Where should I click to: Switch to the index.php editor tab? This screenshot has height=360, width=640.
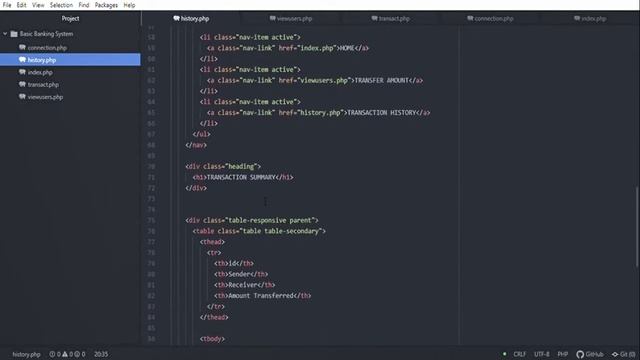pos(590,18)
